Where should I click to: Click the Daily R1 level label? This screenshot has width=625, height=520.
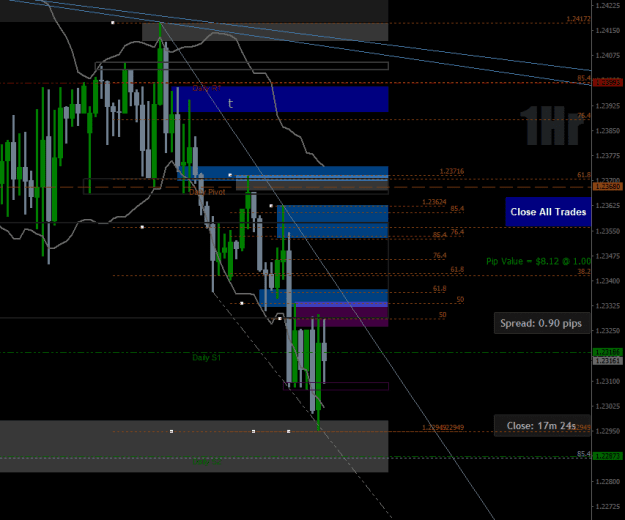[x=206, y=88]
